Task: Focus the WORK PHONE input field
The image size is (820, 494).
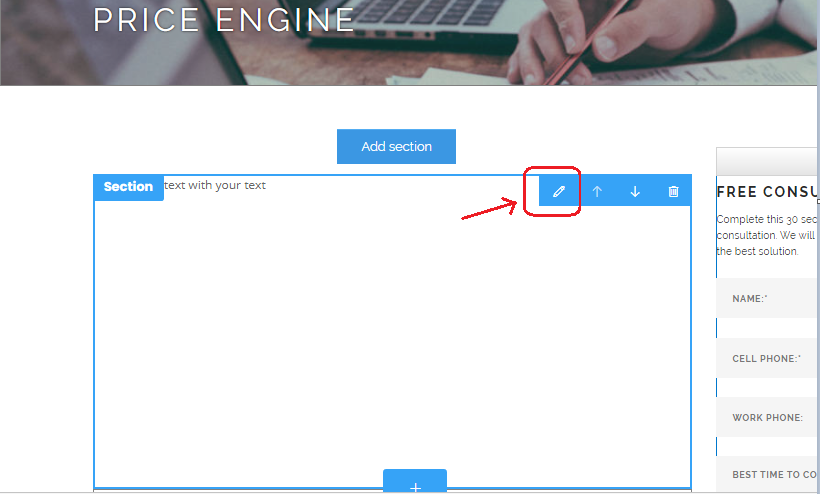Action: (766, 417)
